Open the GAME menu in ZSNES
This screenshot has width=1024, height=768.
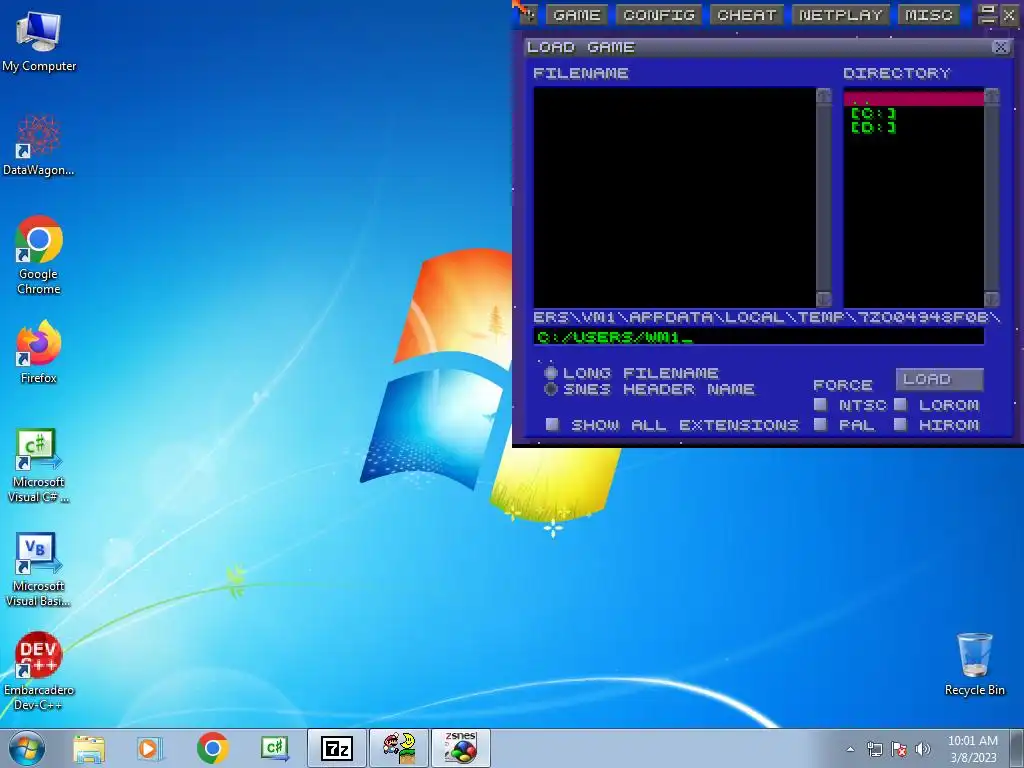pos(577,15)
